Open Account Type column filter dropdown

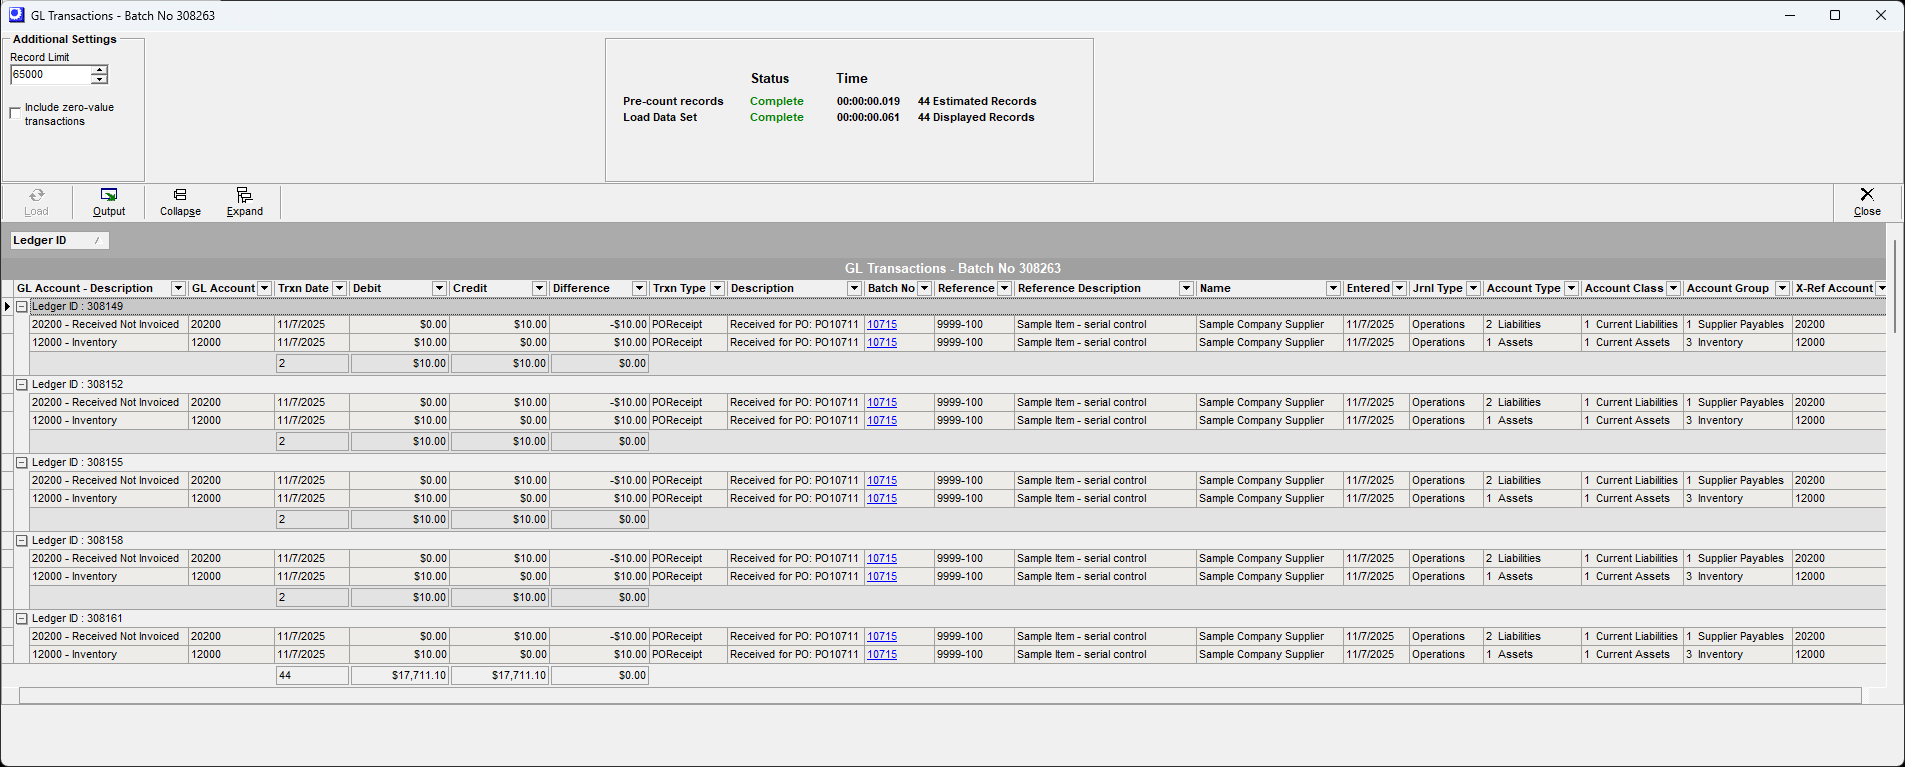click(x=1571, y=288)
